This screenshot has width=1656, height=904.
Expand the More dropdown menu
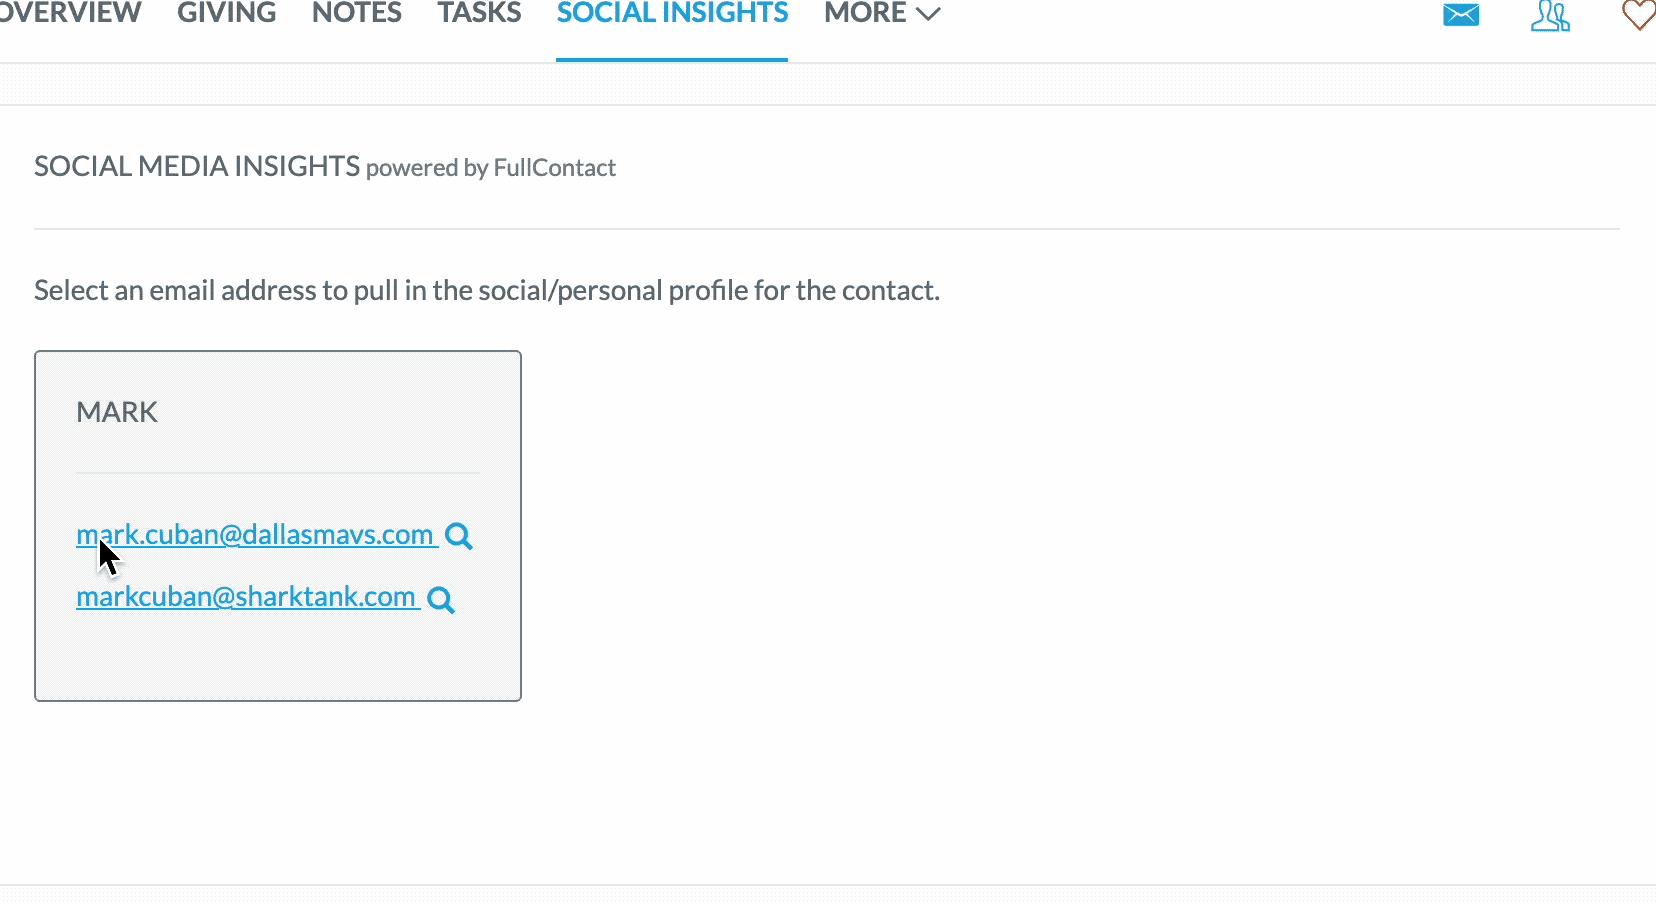click(882, 13)
